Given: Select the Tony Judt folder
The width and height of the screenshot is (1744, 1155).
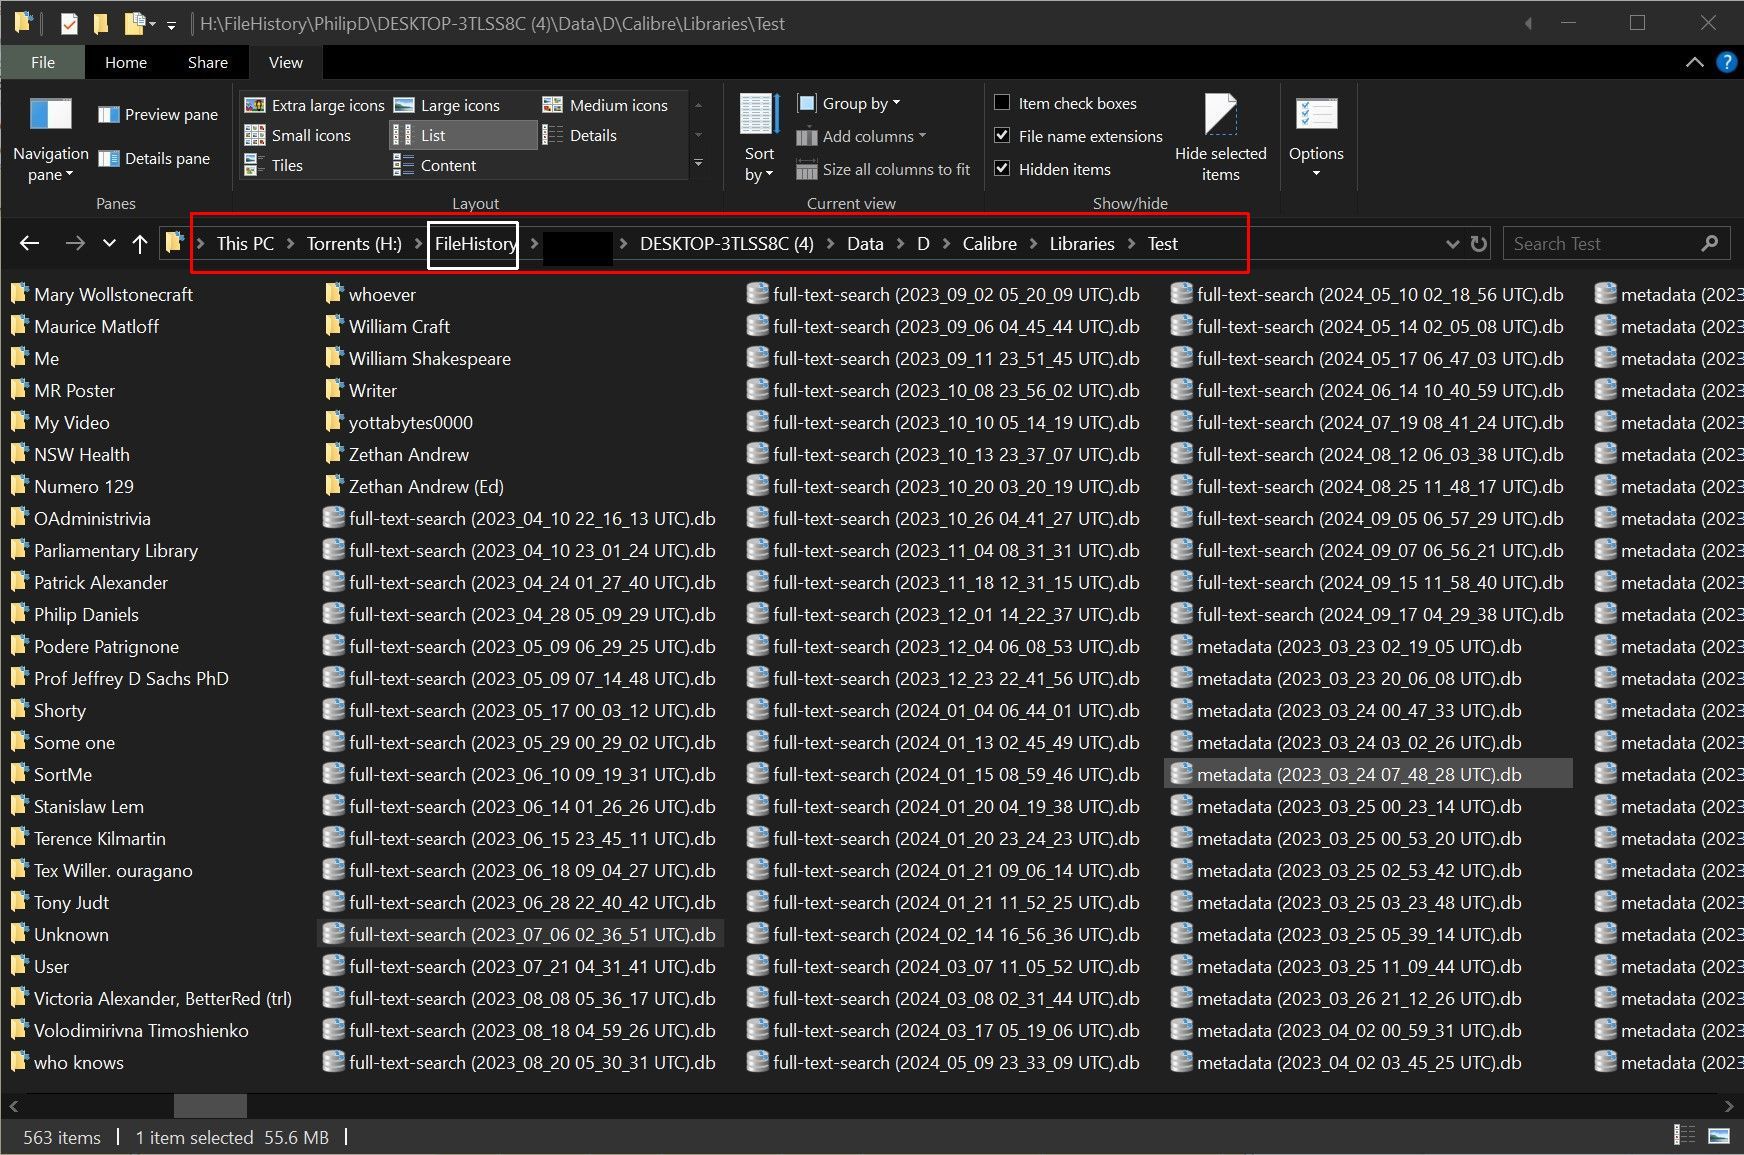Looking at the screenshot, I should coord(60,902).
